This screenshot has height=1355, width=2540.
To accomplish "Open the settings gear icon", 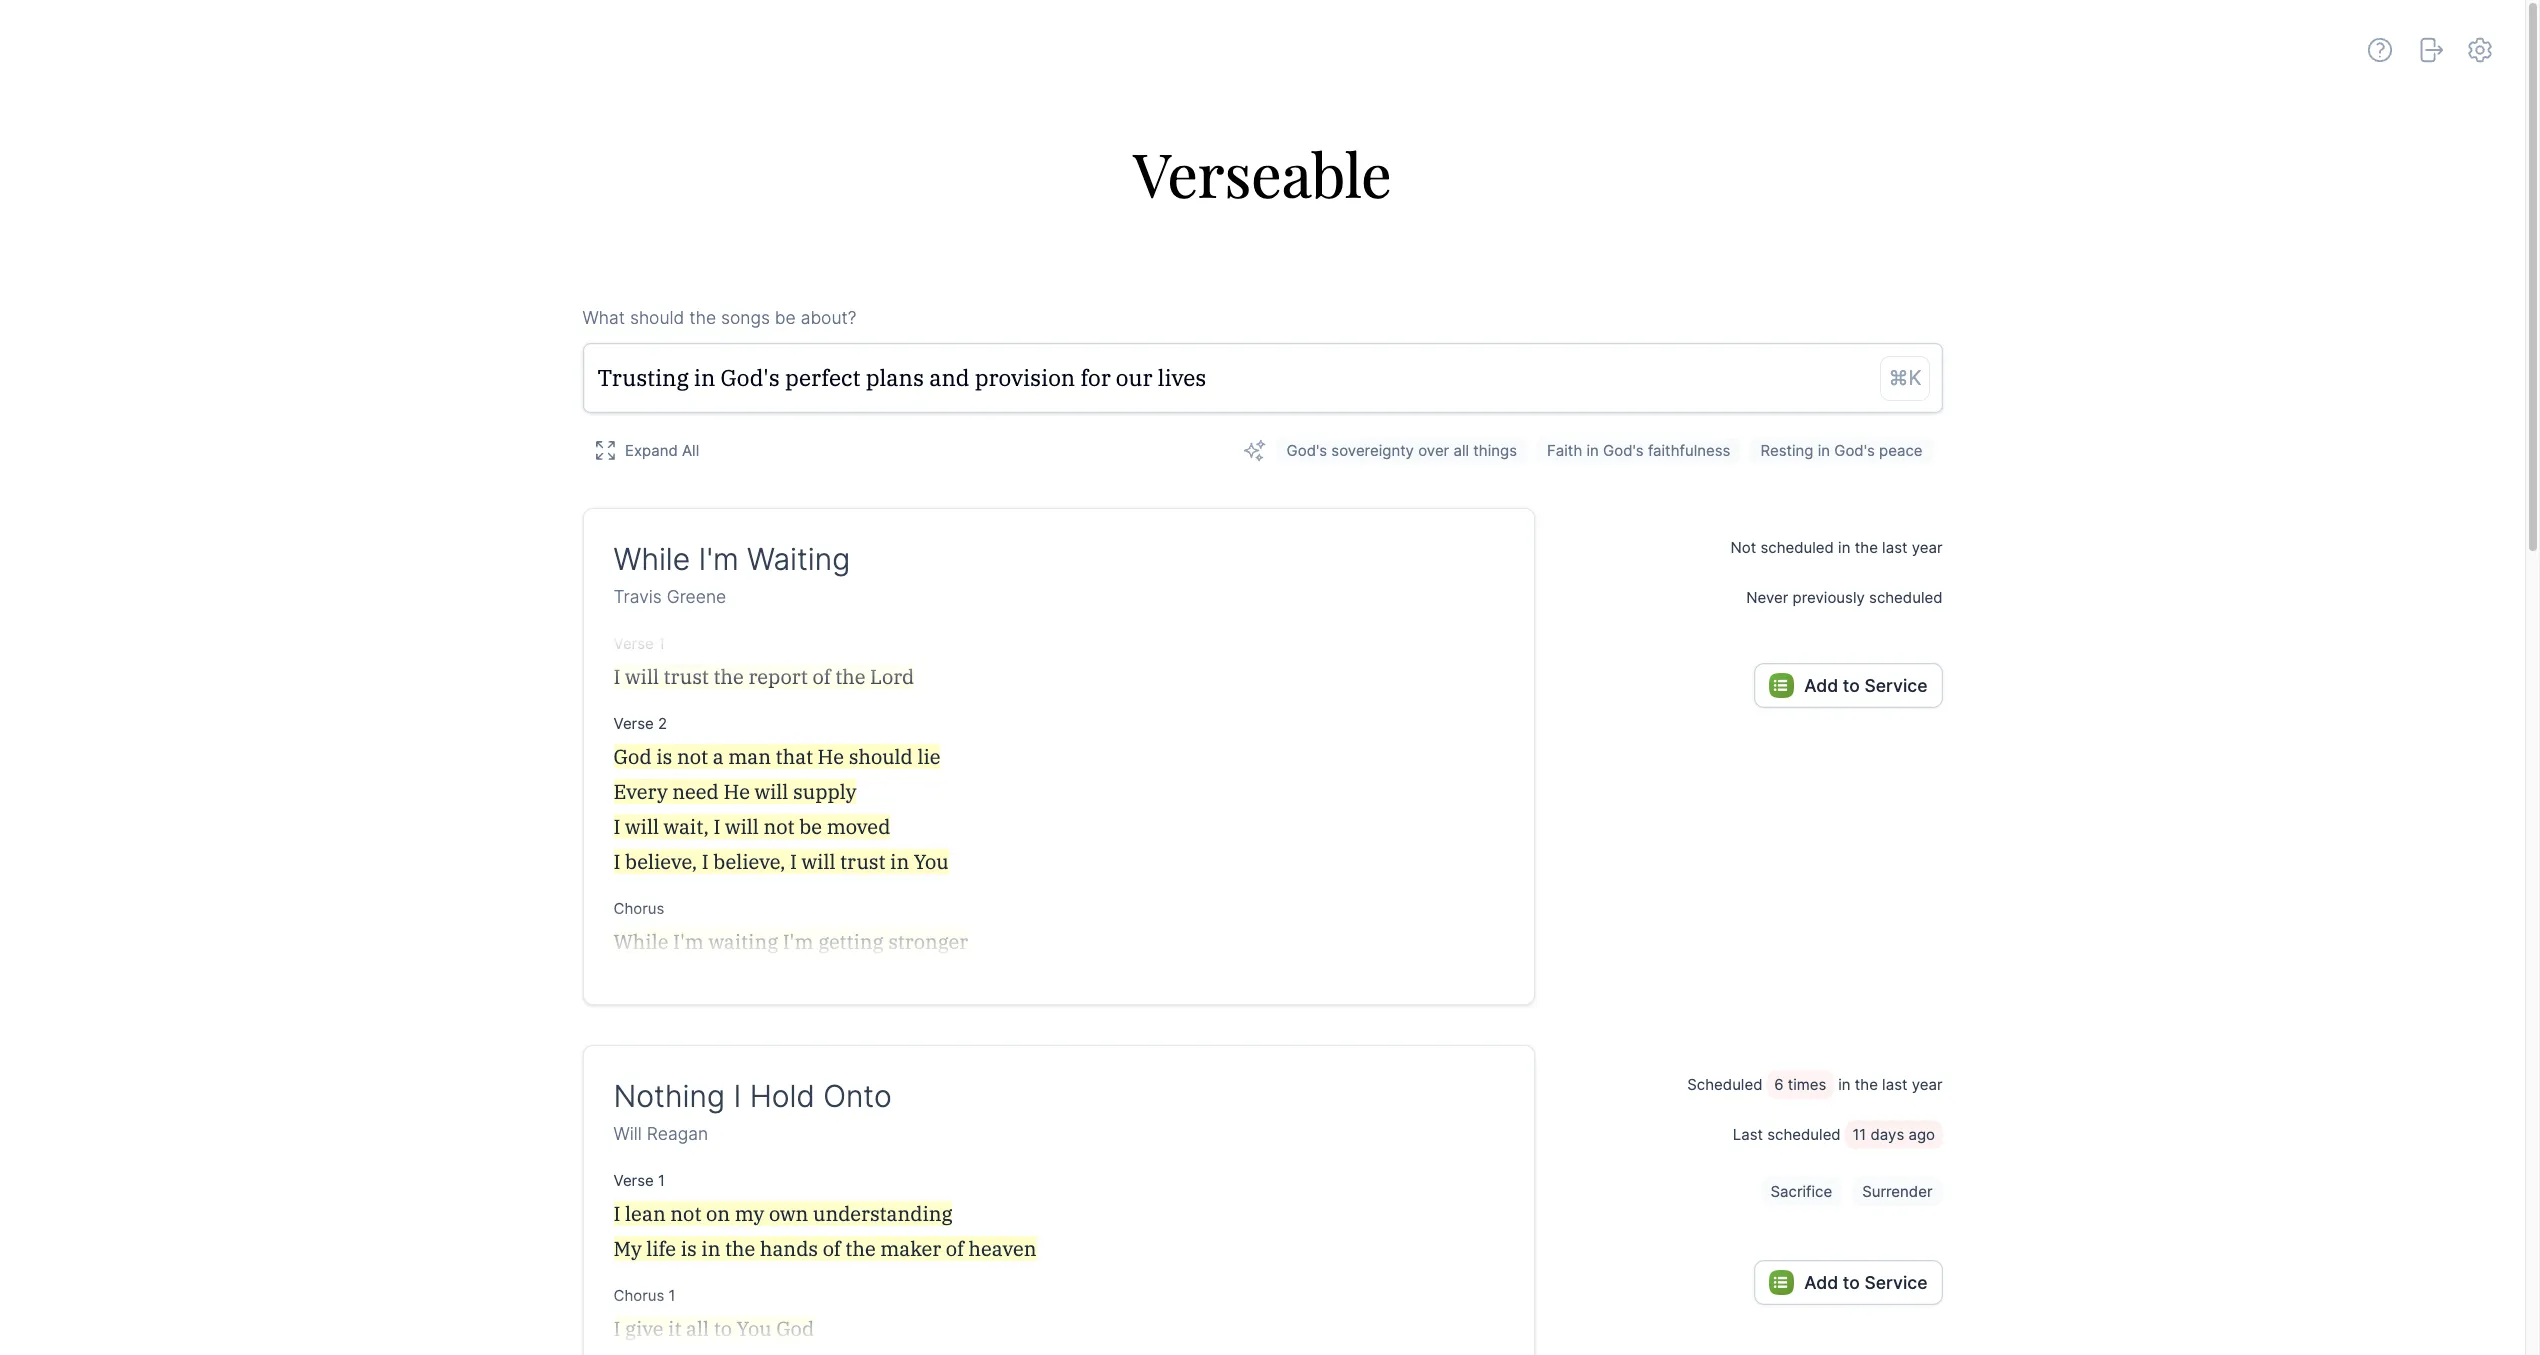I will click(x=2480, y=49).
